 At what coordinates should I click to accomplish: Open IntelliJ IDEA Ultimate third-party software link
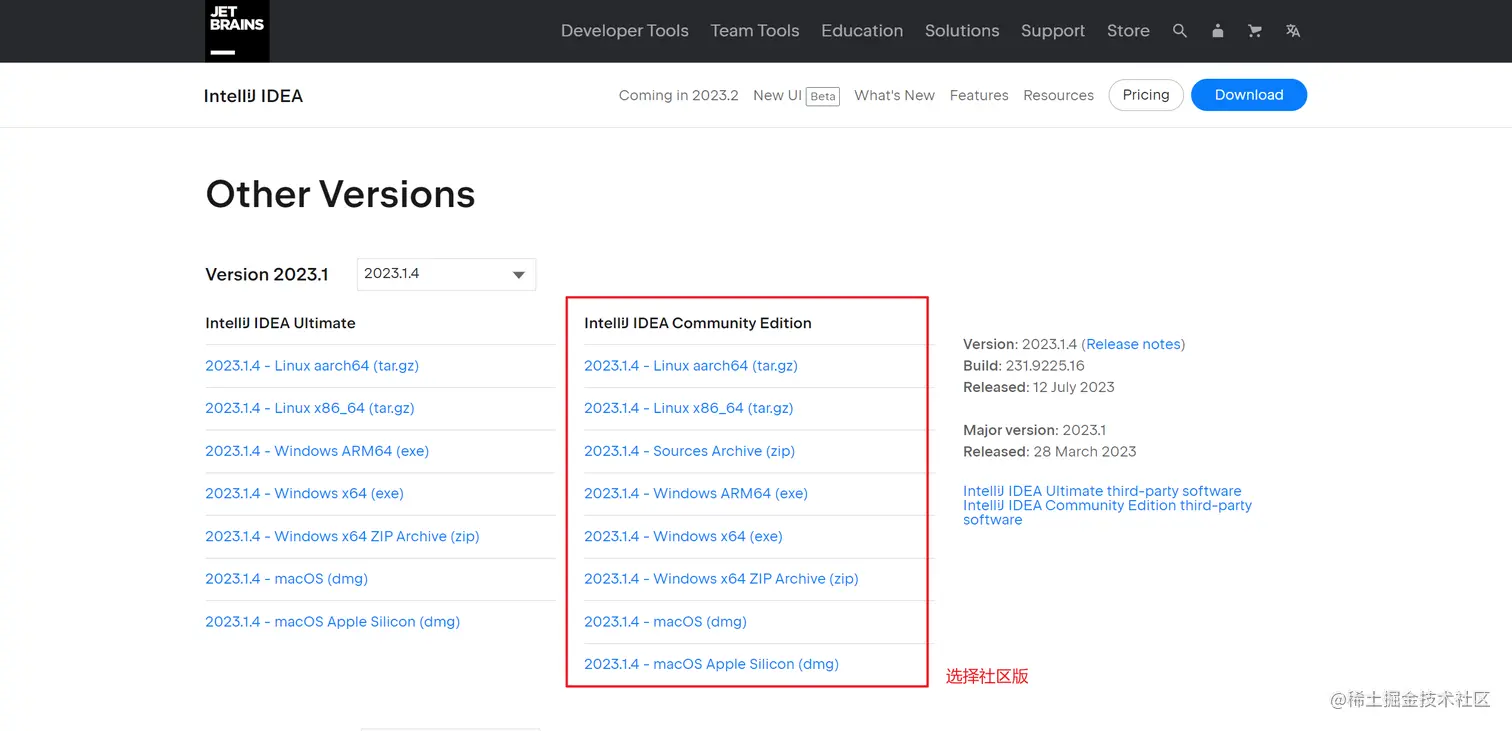pyautogui.click(x=1102, y=491)
